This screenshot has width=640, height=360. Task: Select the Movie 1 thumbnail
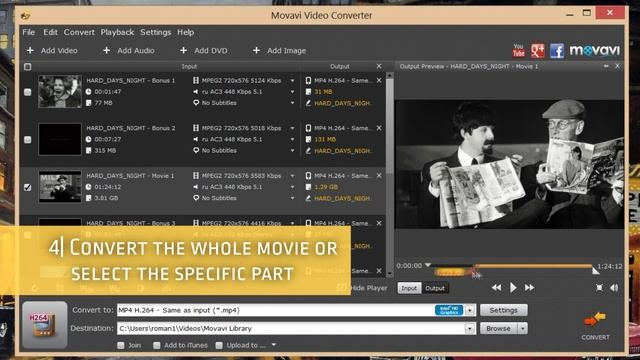click(x=60, y=187)
